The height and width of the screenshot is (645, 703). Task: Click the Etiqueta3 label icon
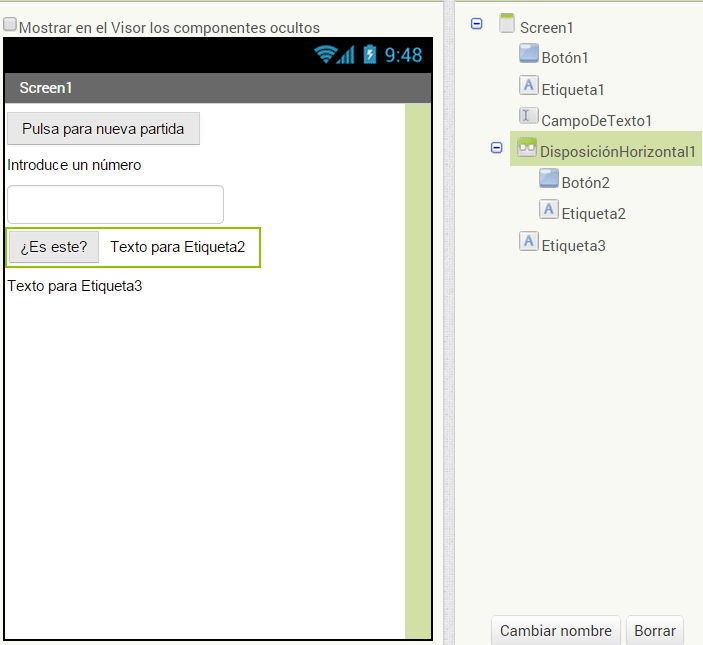point(529,242)
